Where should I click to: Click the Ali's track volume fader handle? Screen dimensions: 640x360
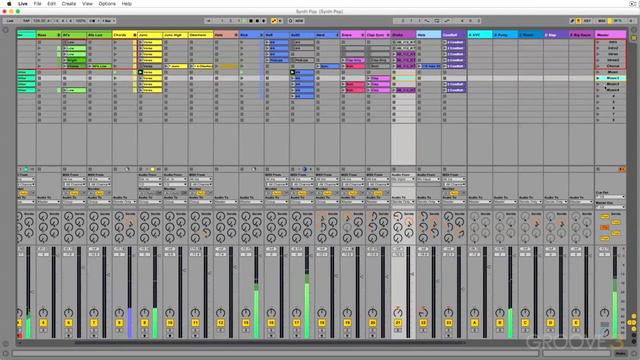click(83, 267)
